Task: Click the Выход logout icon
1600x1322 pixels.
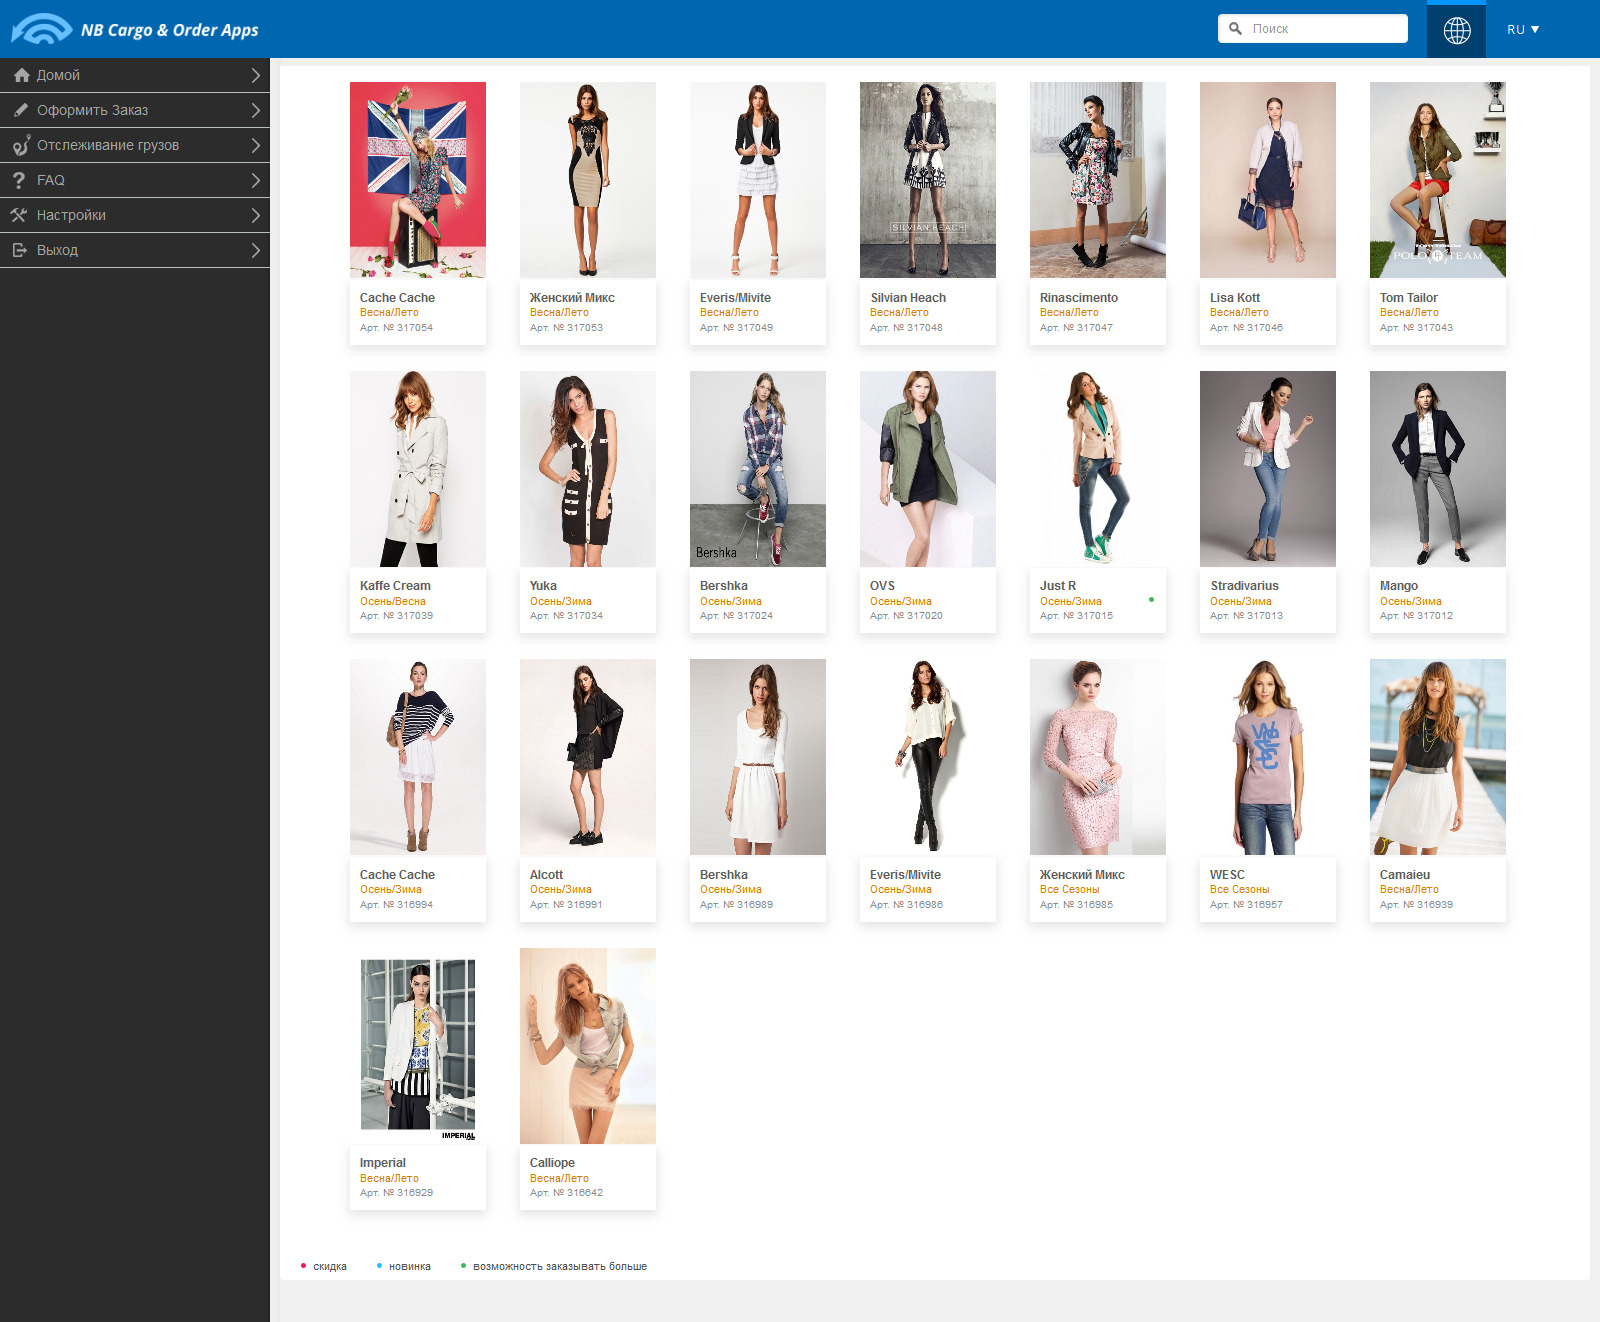Action: 20,250
